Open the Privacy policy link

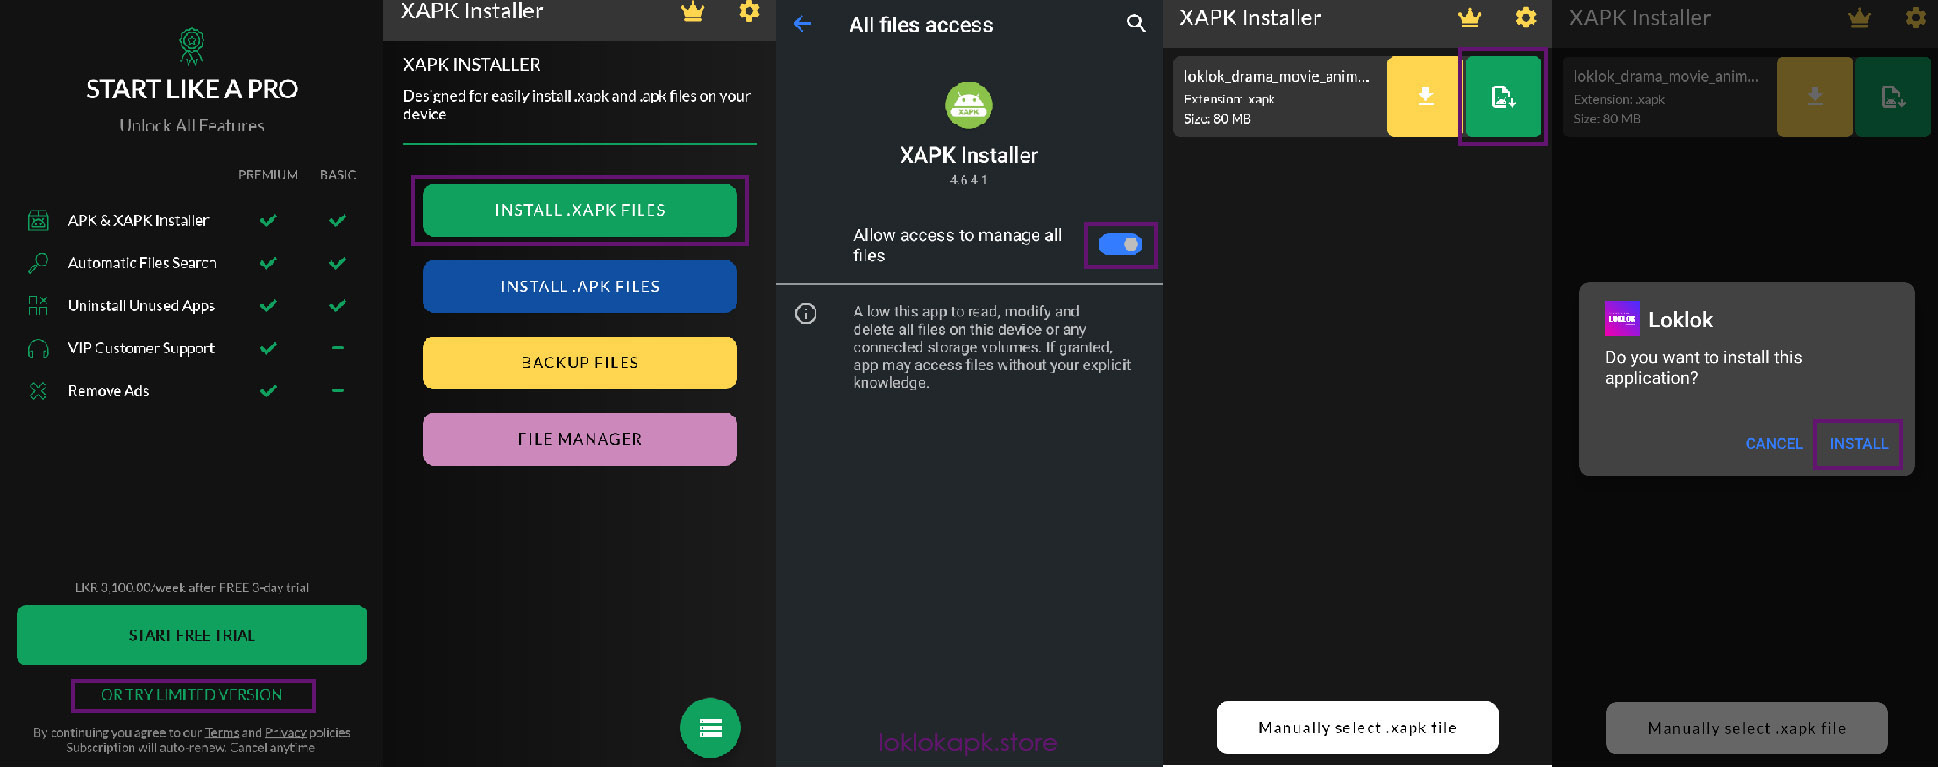click(285, 733)
